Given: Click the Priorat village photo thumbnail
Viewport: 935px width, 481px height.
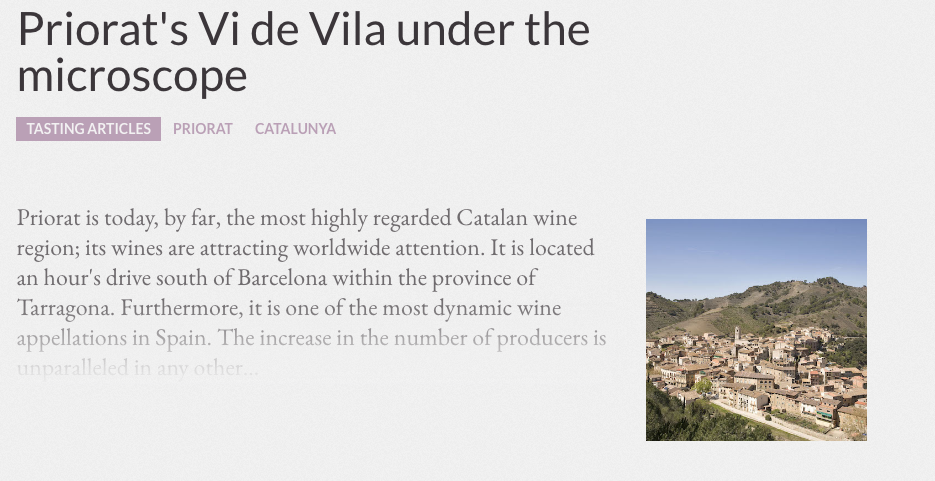Looking at the screenshot, I should pyautogui.click(x=756, y=330).
